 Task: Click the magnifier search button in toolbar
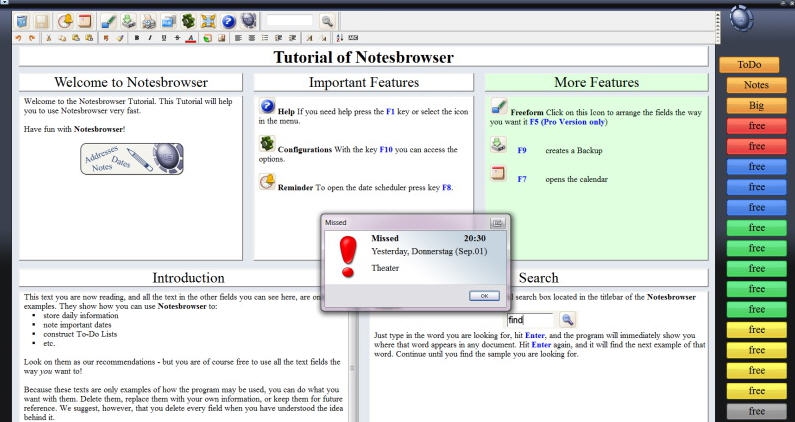tap(327, 21)
